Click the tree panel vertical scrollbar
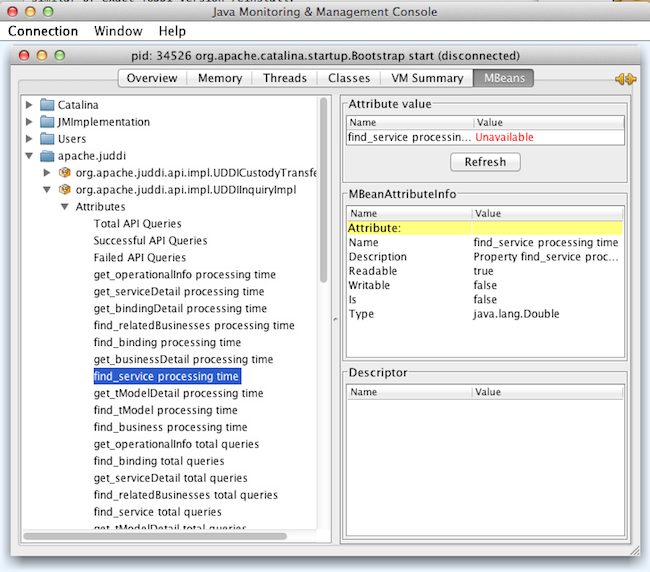 pos(322,190)
